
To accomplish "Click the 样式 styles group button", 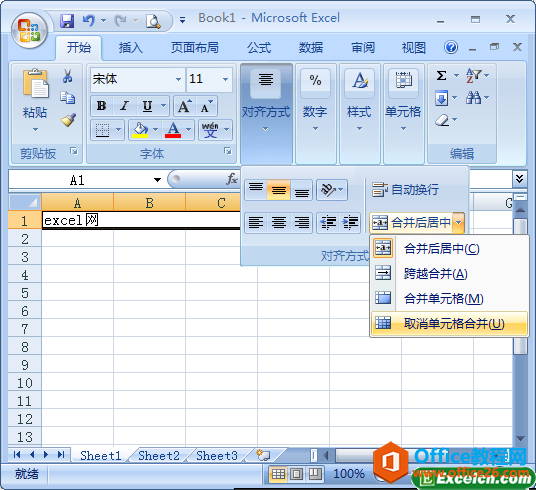I will (359, 113).
